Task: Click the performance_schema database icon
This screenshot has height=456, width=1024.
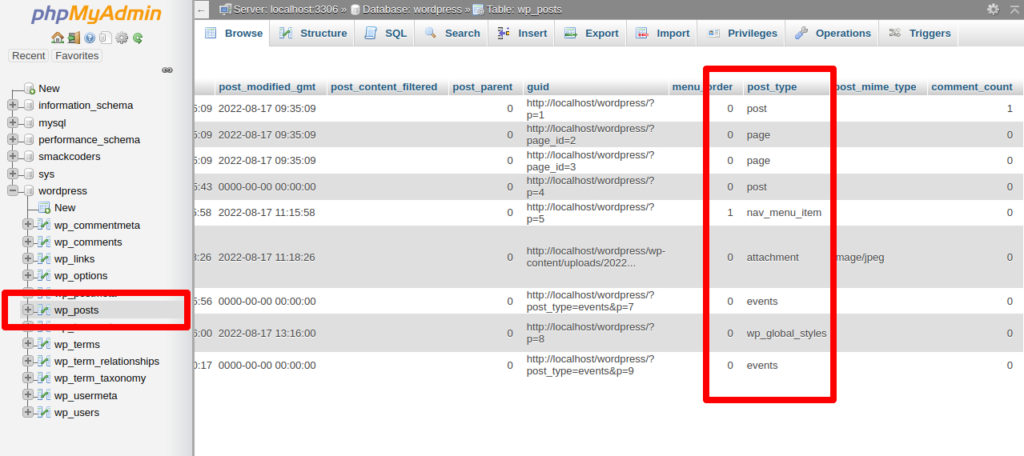Action: point(29,140)
